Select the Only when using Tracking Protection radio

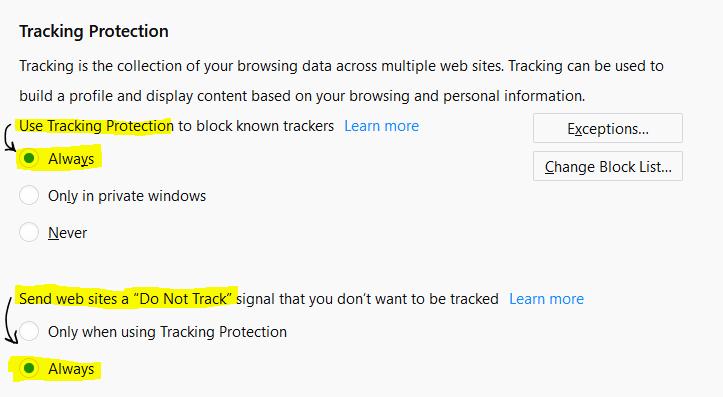point(29,331)
